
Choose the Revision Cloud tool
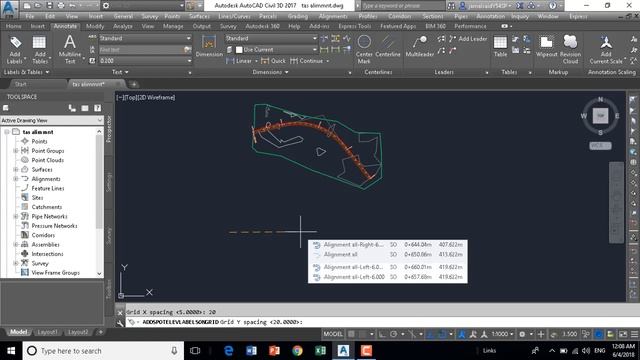click(570, 49)
